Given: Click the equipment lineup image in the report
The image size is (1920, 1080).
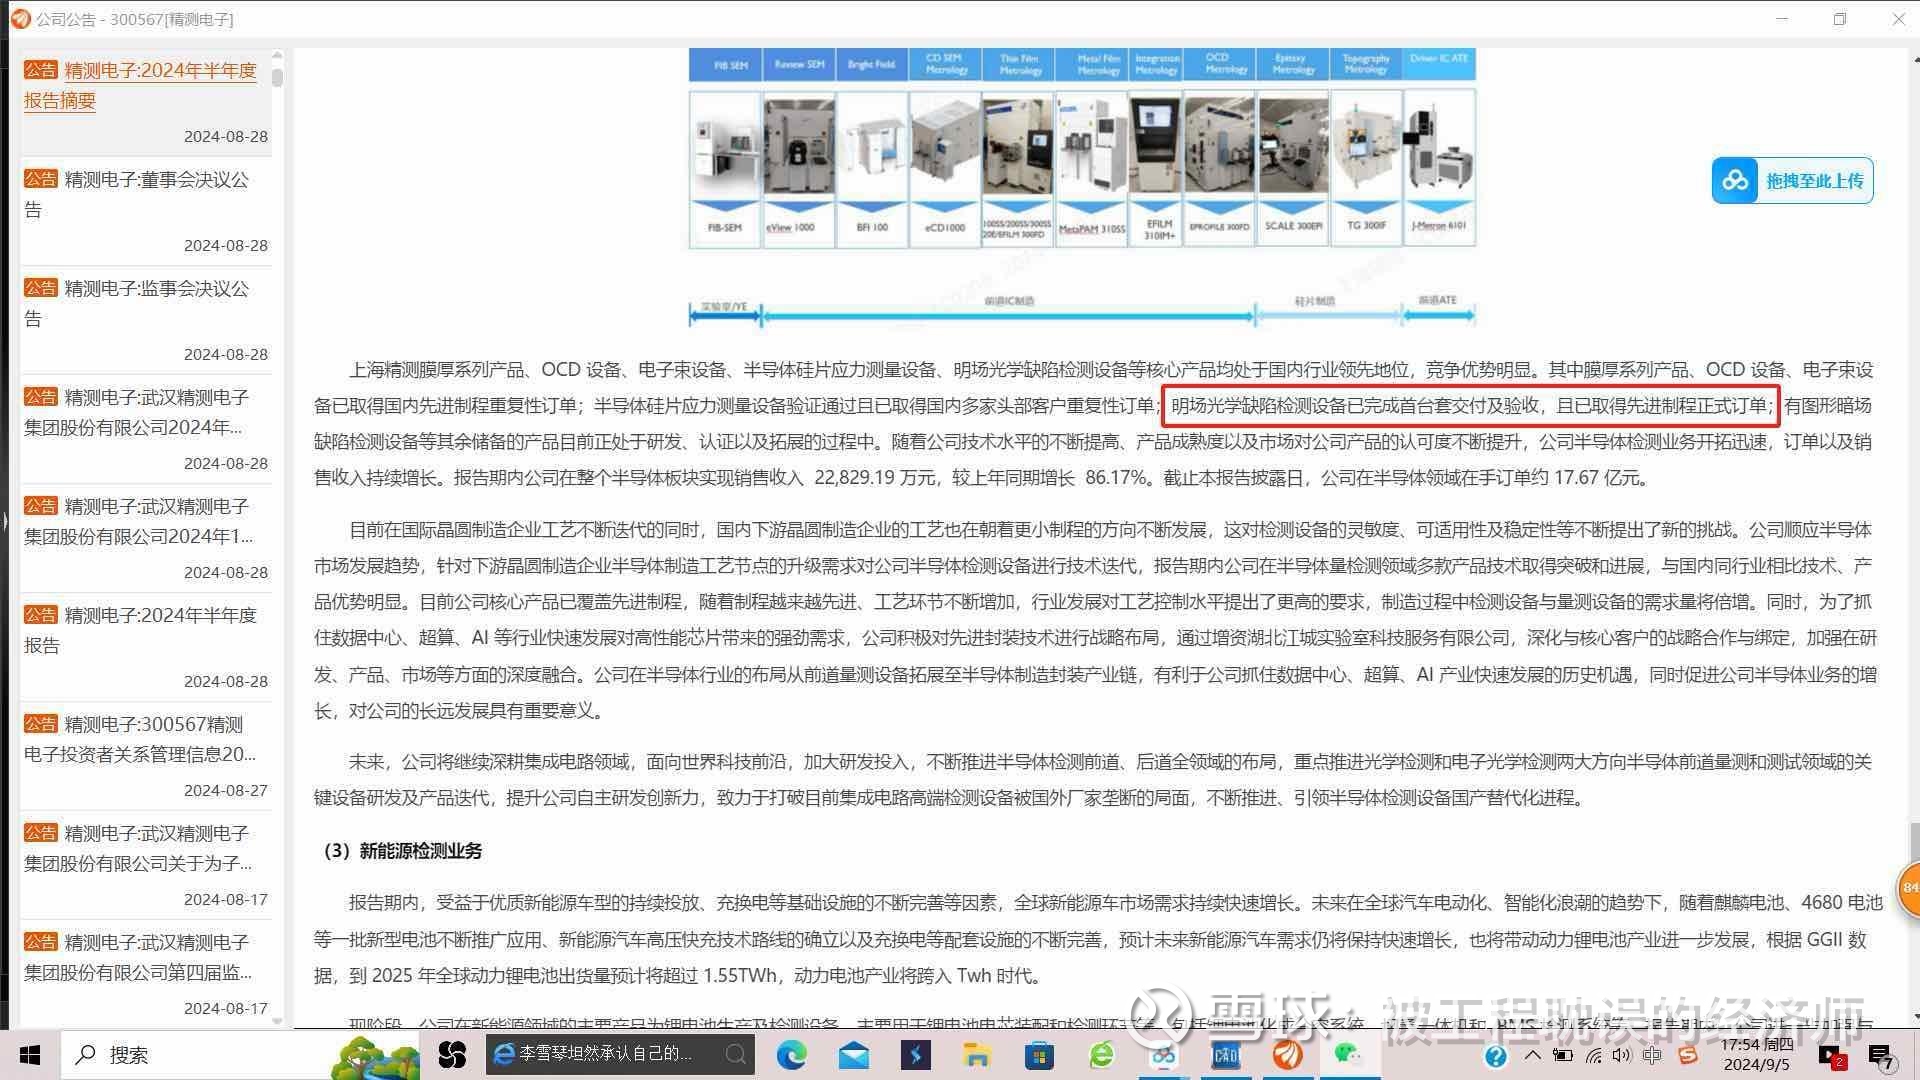Looking at the screenshot, I should click(1082, 188).
